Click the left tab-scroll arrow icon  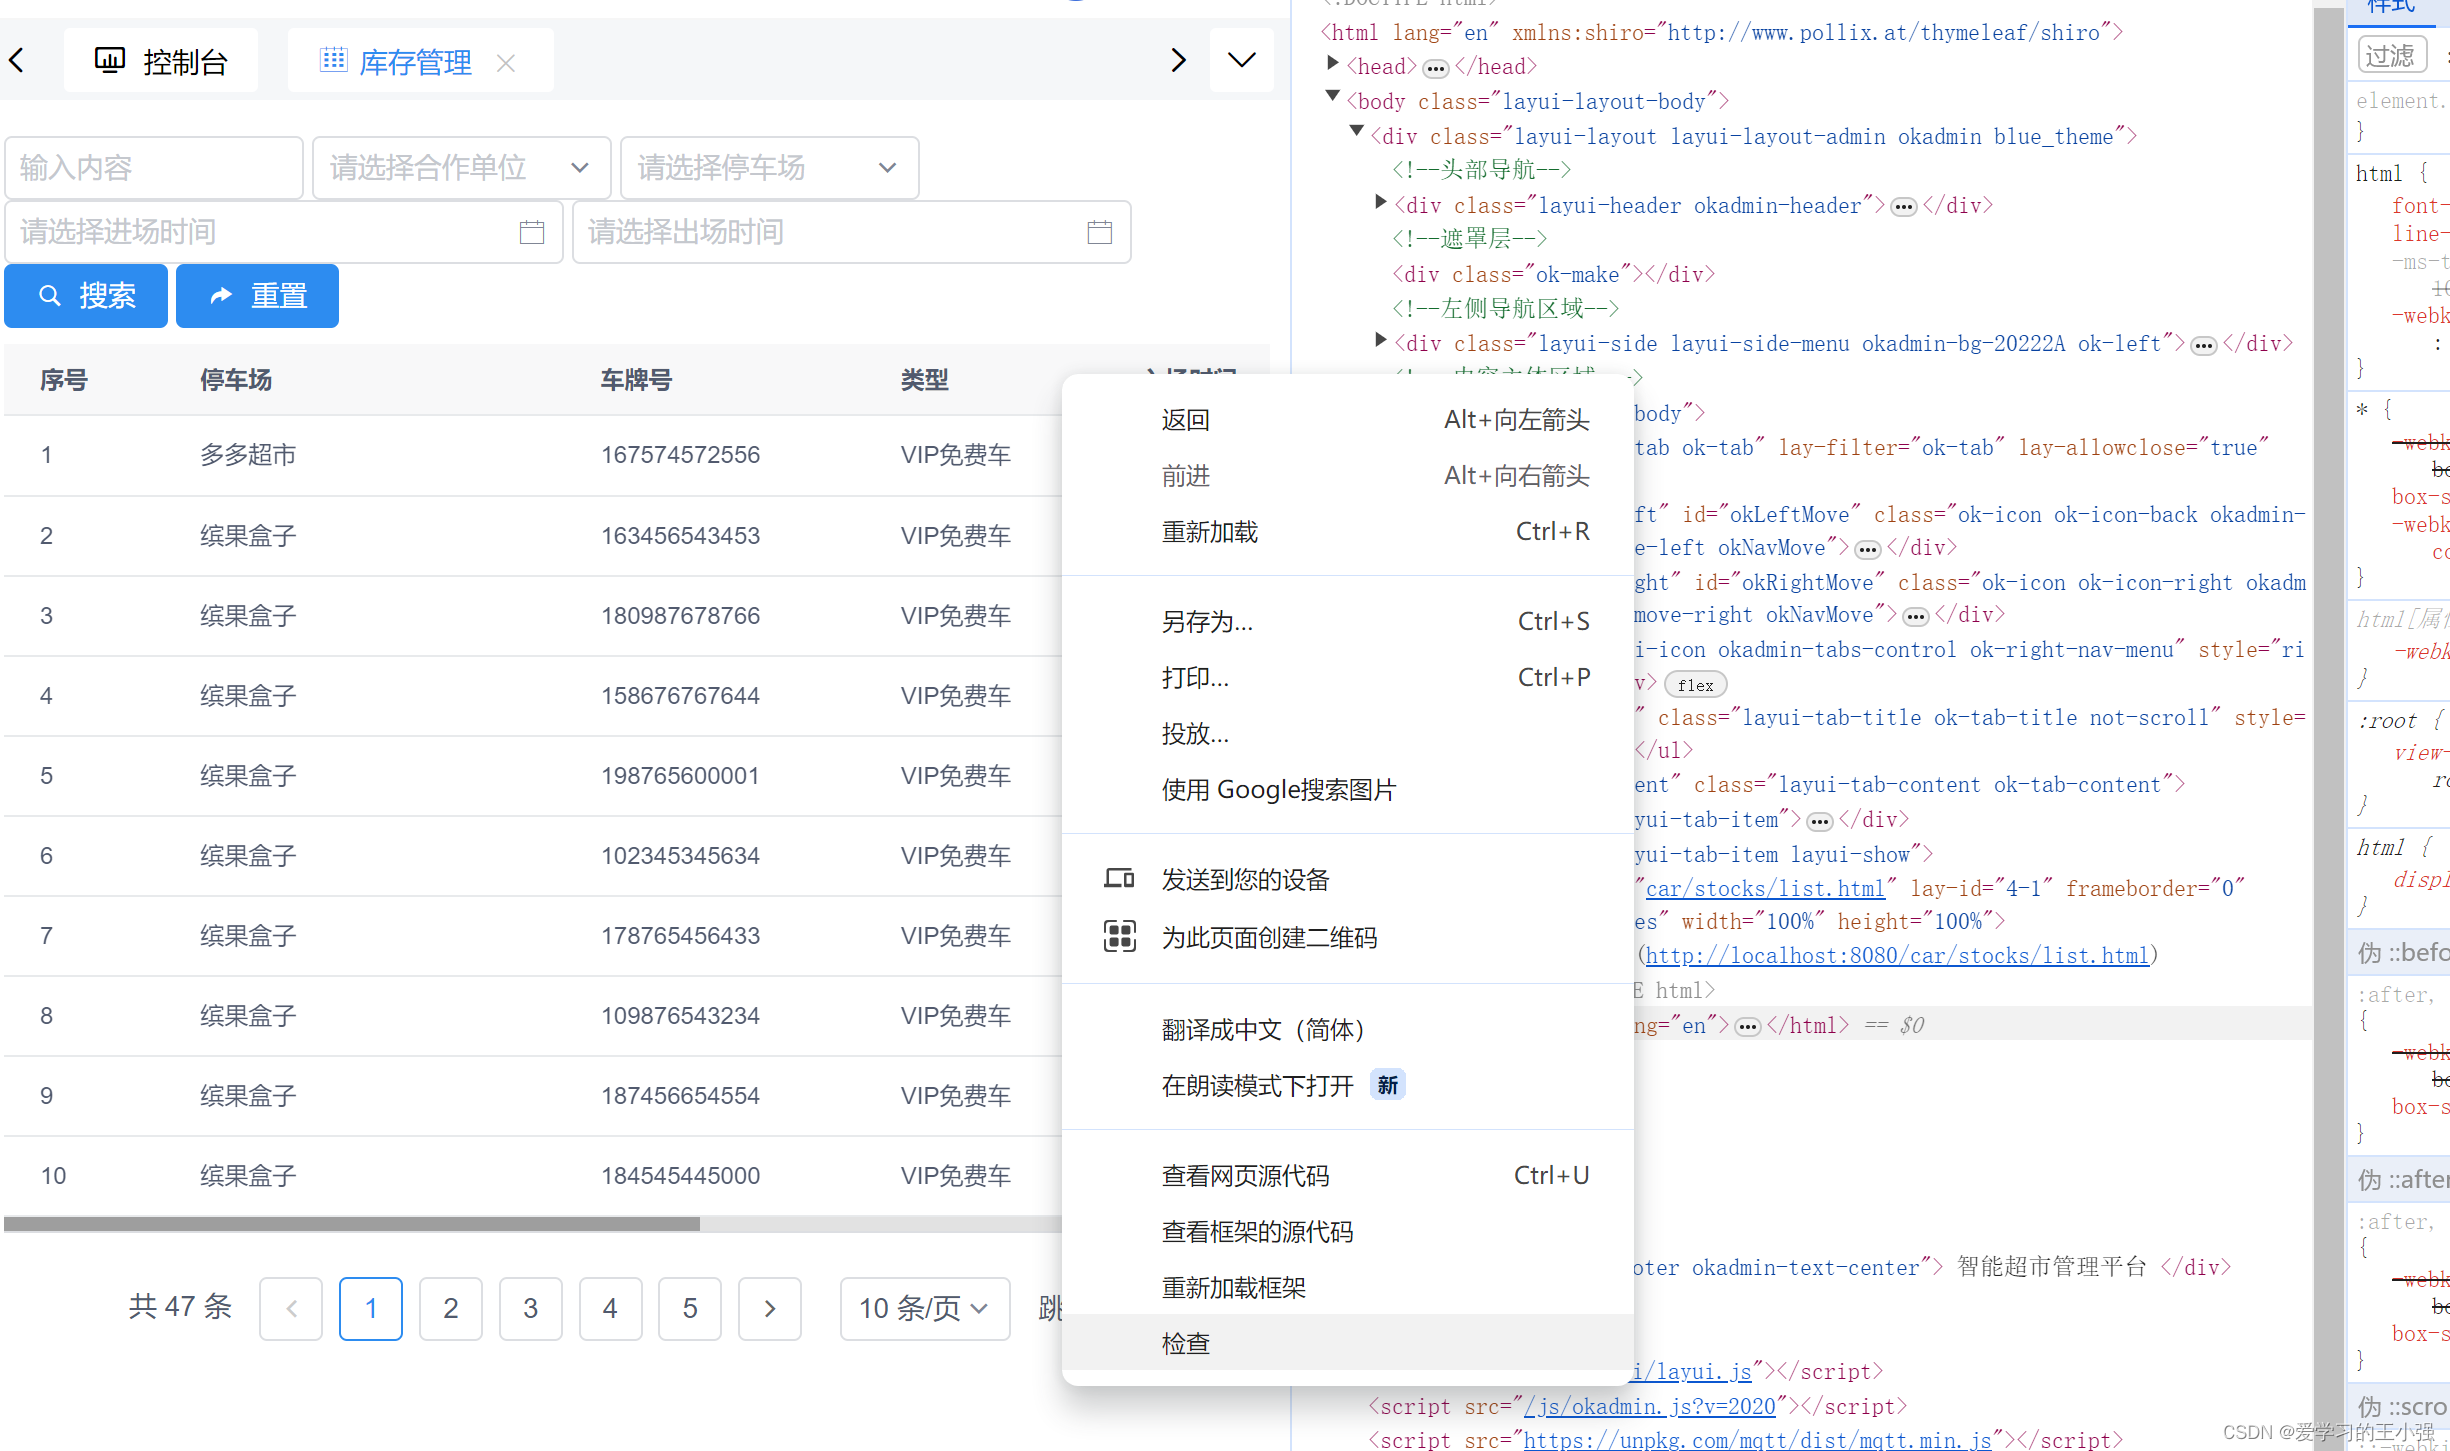[16, 61]
